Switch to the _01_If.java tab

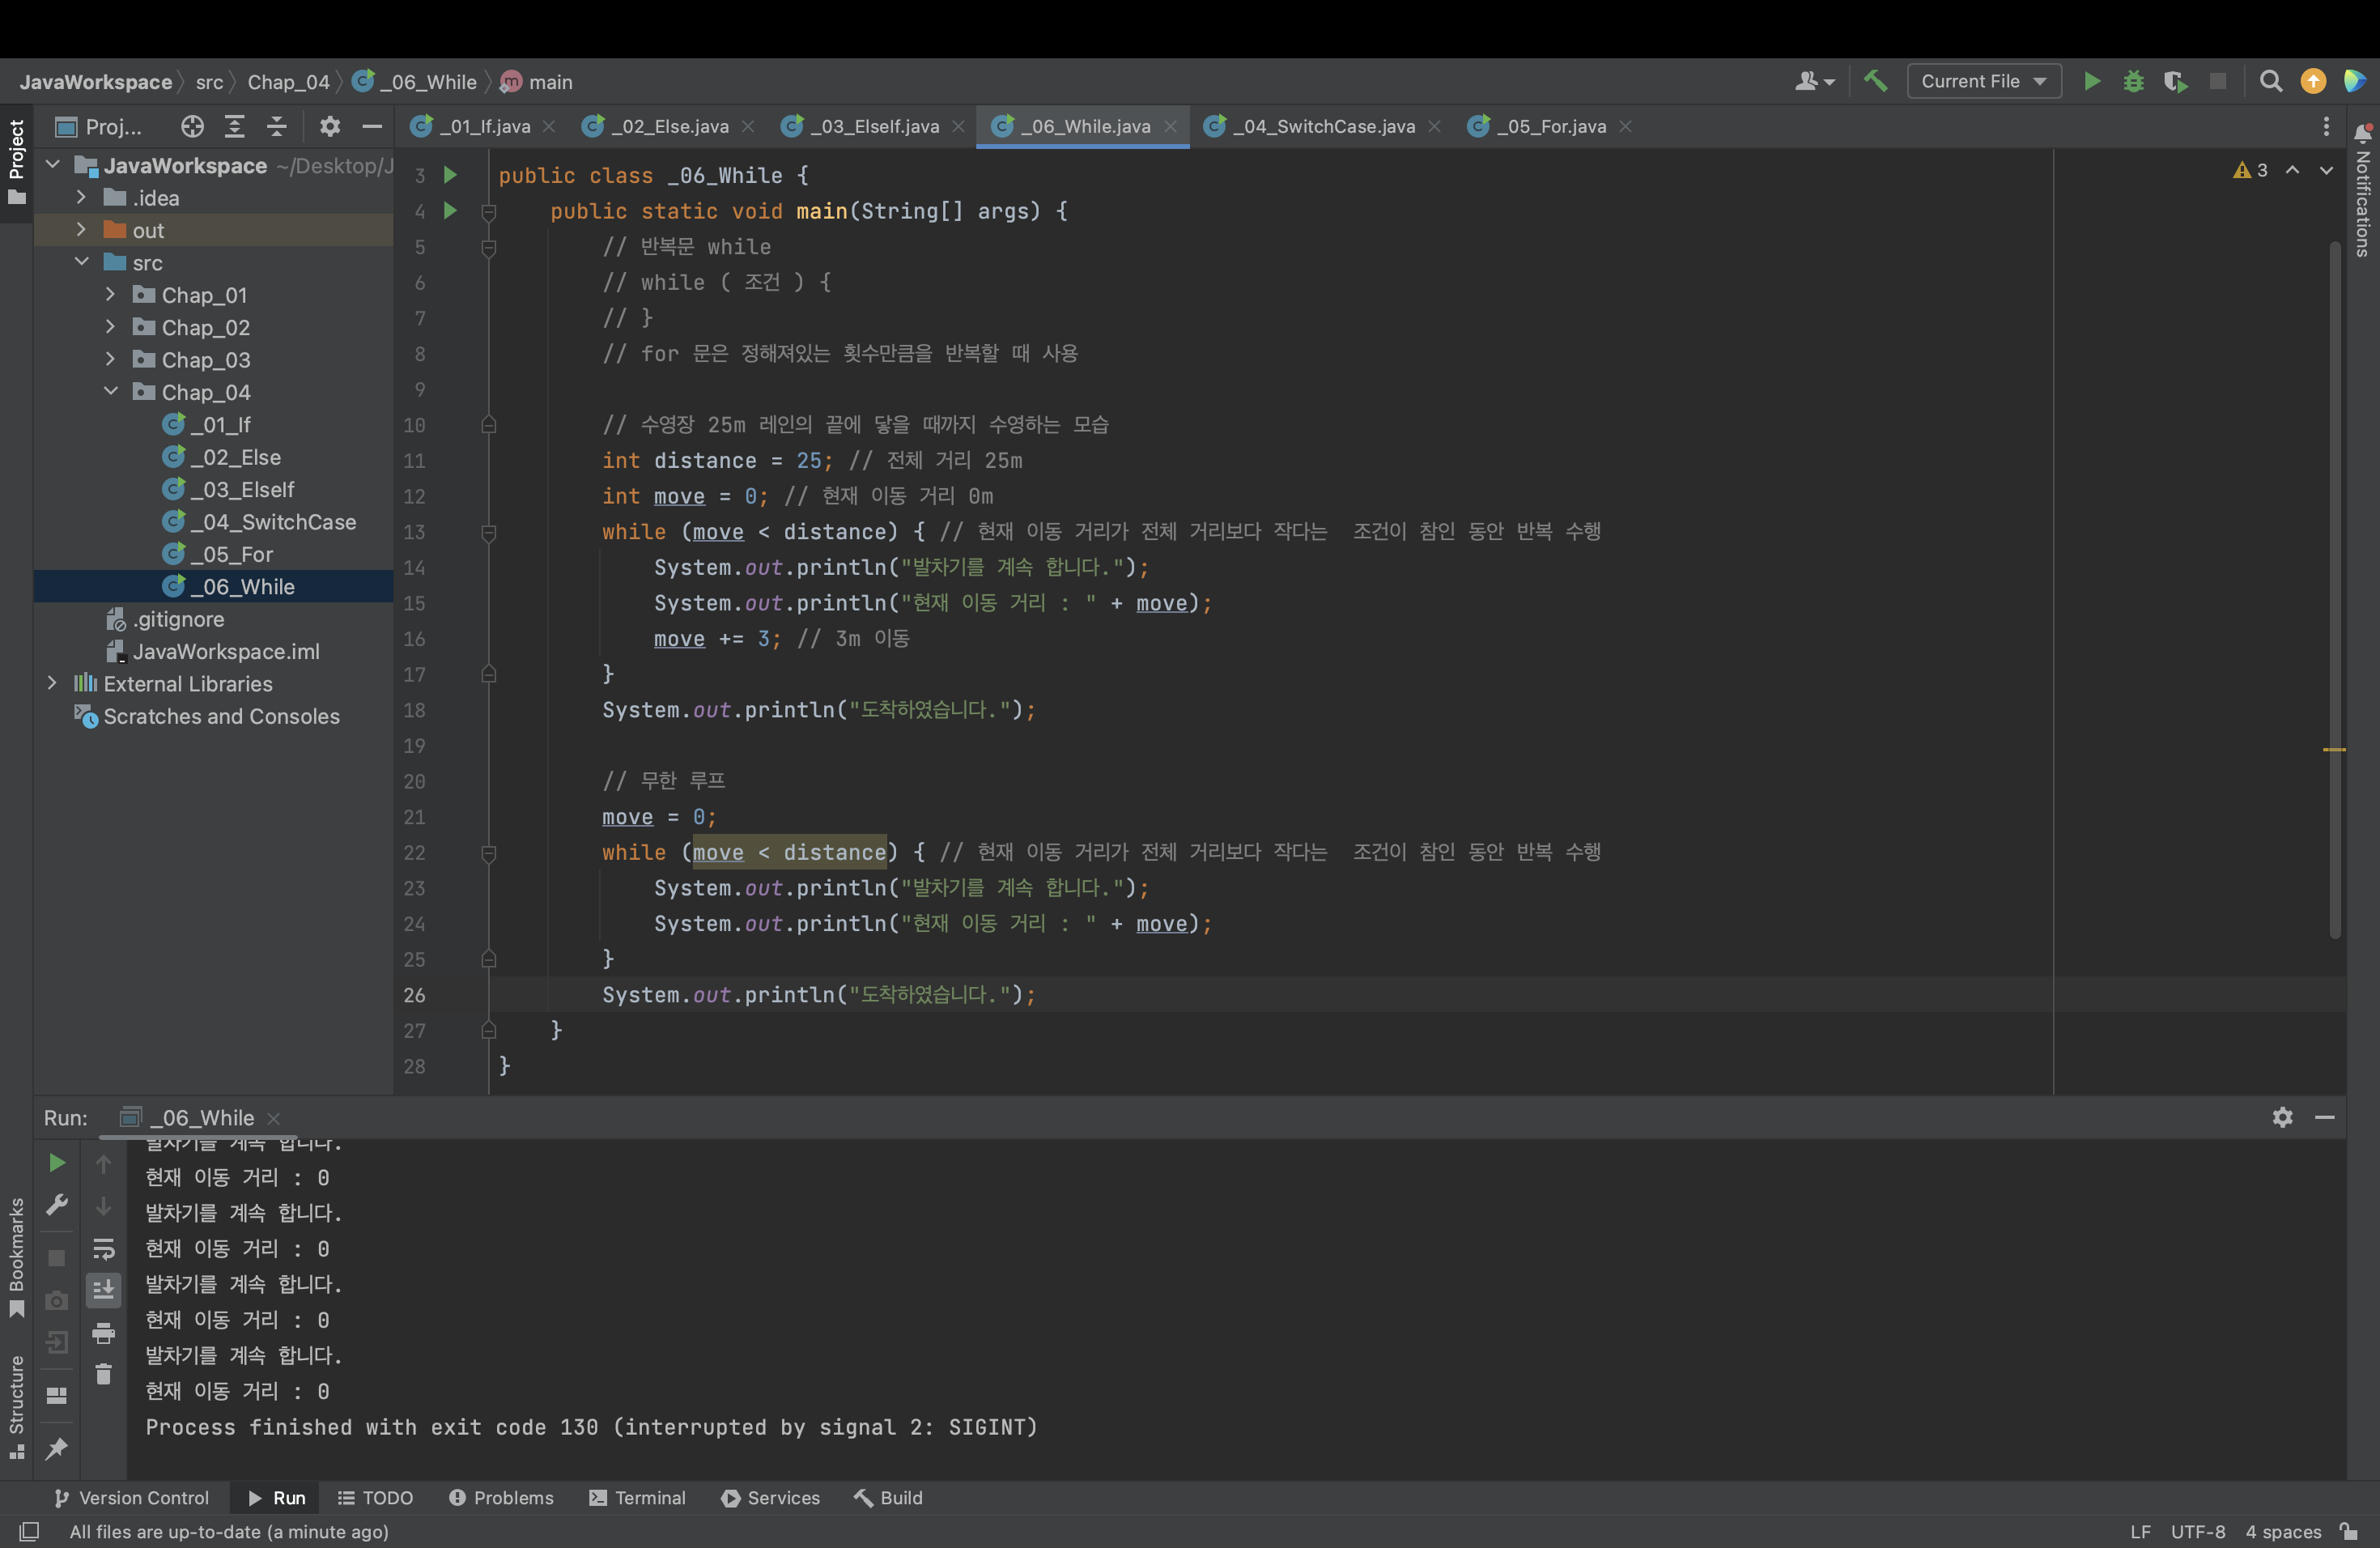point(485,126)
